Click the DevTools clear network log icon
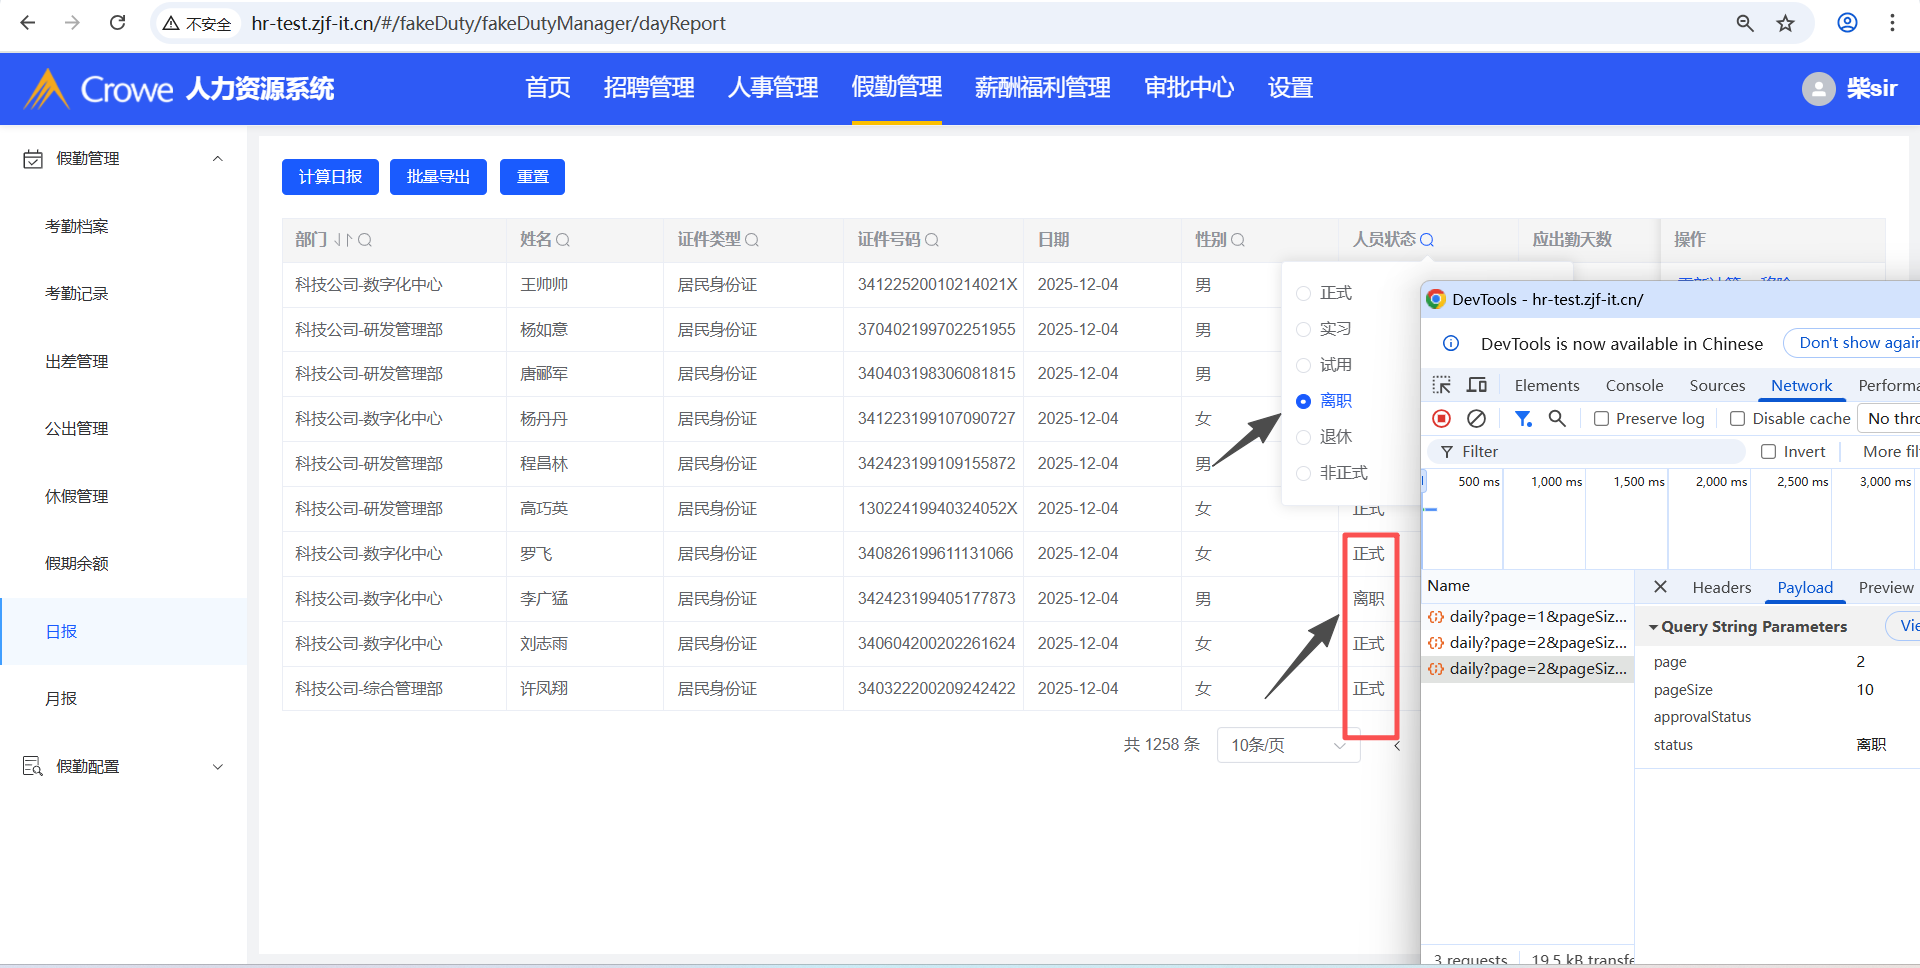 coord(1476,419)
